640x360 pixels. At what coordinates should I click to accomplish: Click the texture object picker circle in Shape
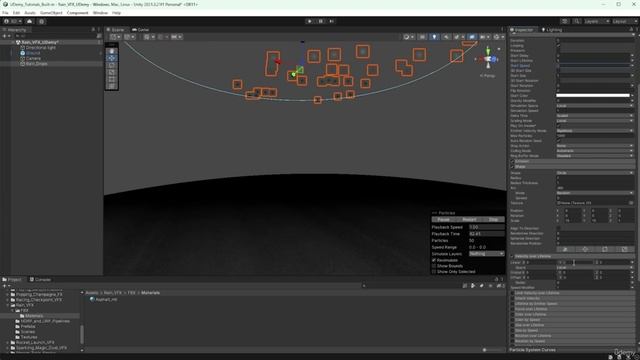(631, 203)
